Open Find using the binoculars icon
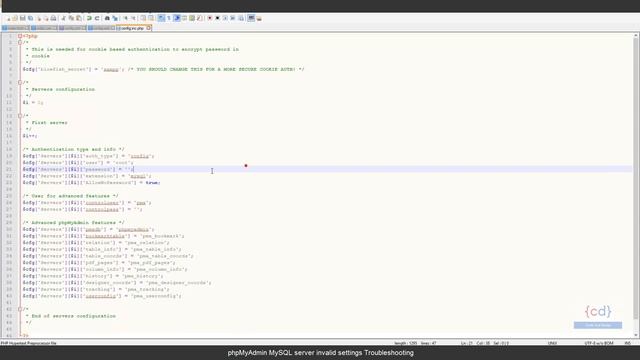The image size is (640, 360). pyautogui.click(x=107, y=18)
